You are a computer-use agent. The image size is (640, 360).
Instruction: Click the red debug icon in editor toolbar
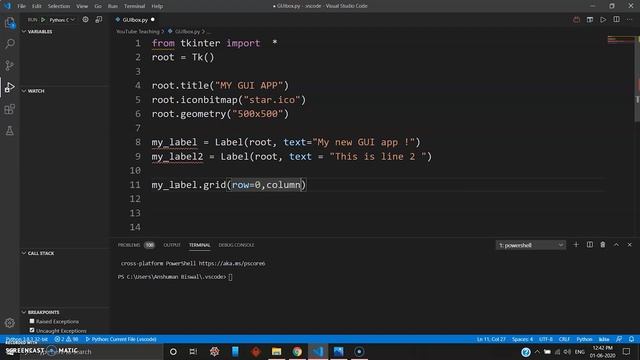tap(576, 20)
